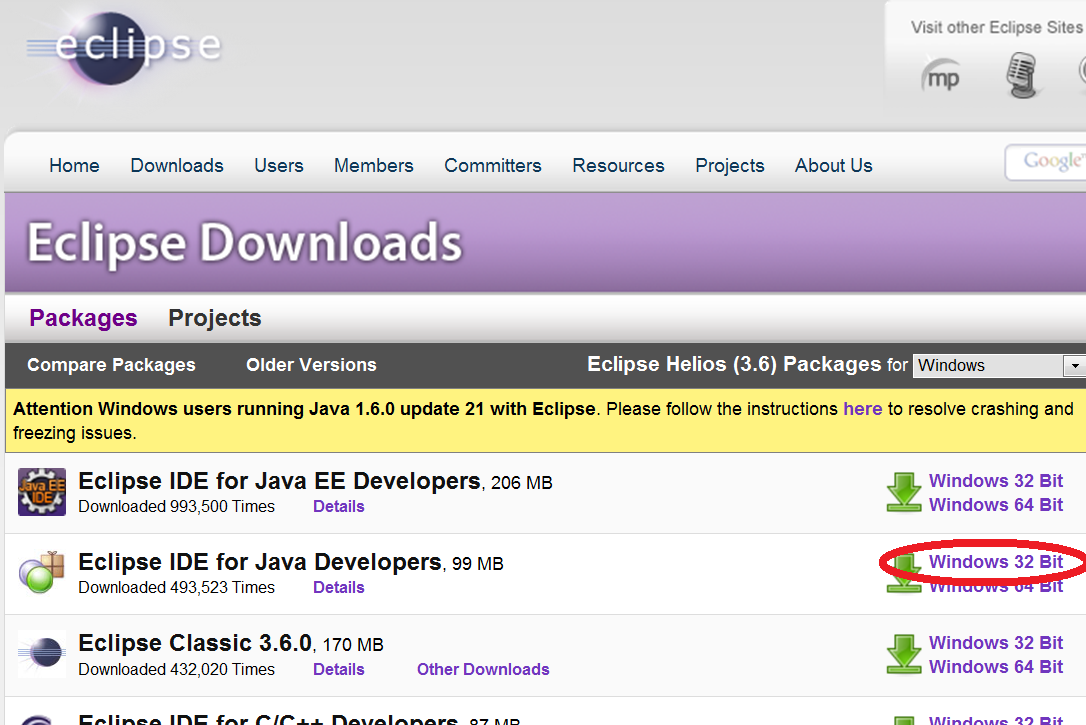1086x725 pixels.
Task: Open the Windows platform dropdown
Action: pyautogui.click(x=999, y=365)
